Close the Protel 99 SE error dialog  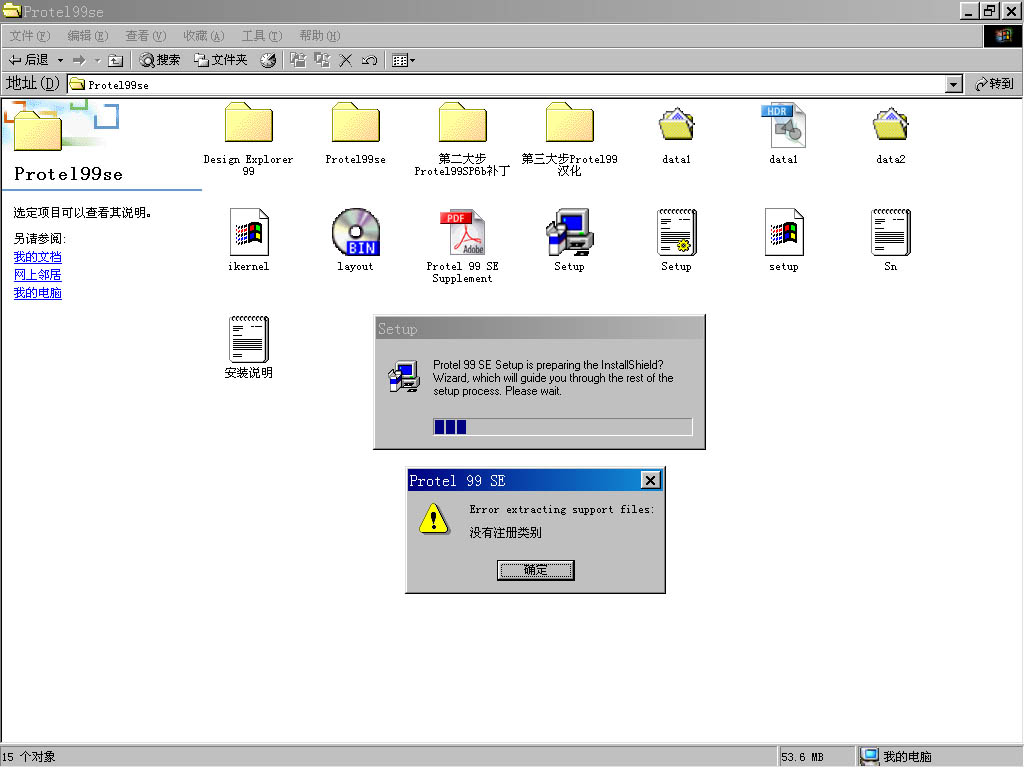pos(650,481)
